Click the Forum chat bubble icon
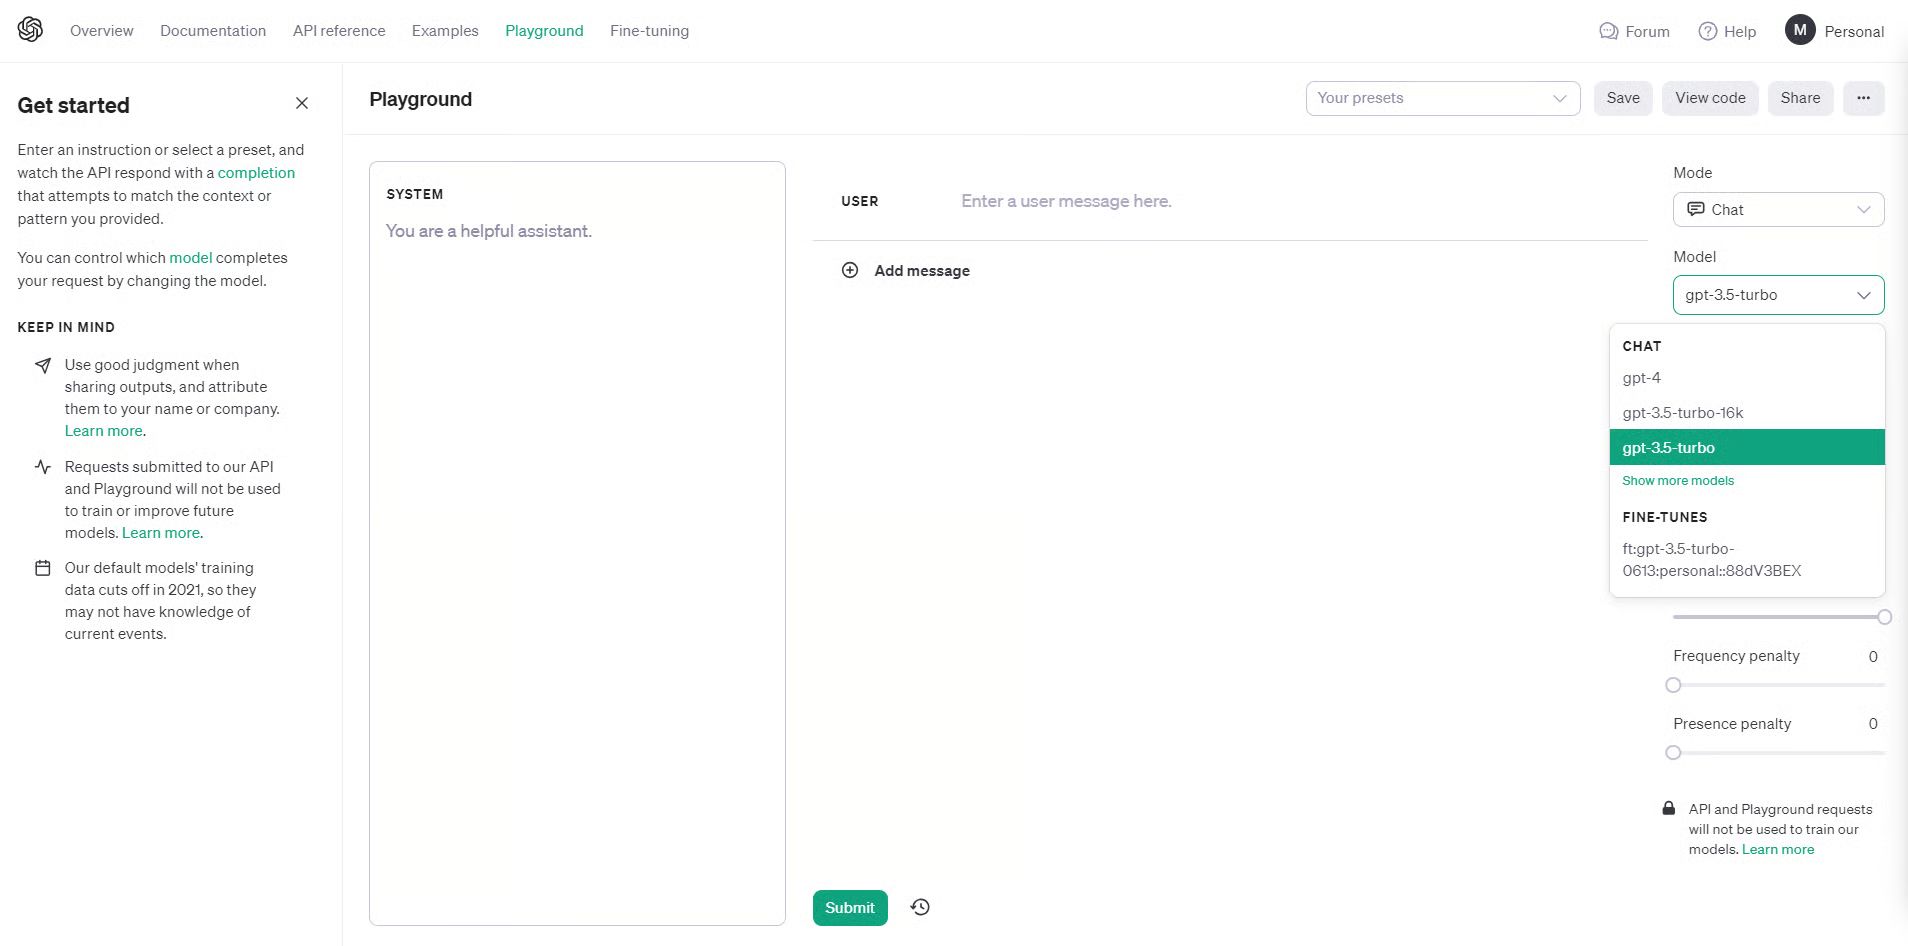The image size is (1908, 946). tap(1608, 31)
